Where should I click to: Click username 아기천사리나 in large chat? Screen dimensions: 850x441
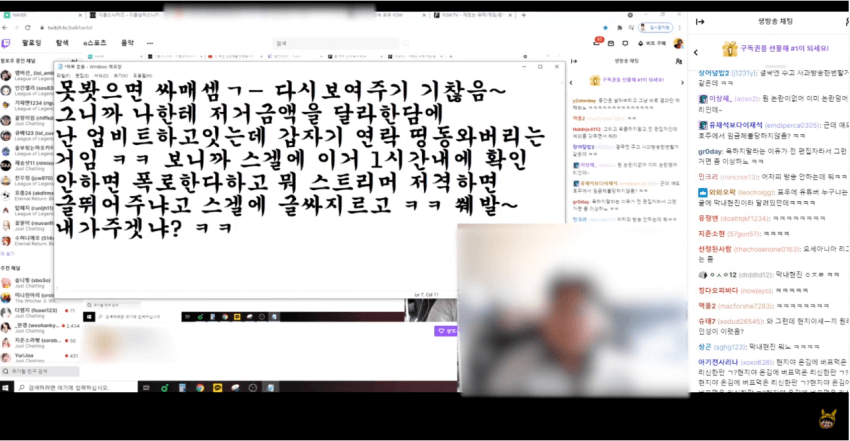pyautogui.click(x=718, y=362)
